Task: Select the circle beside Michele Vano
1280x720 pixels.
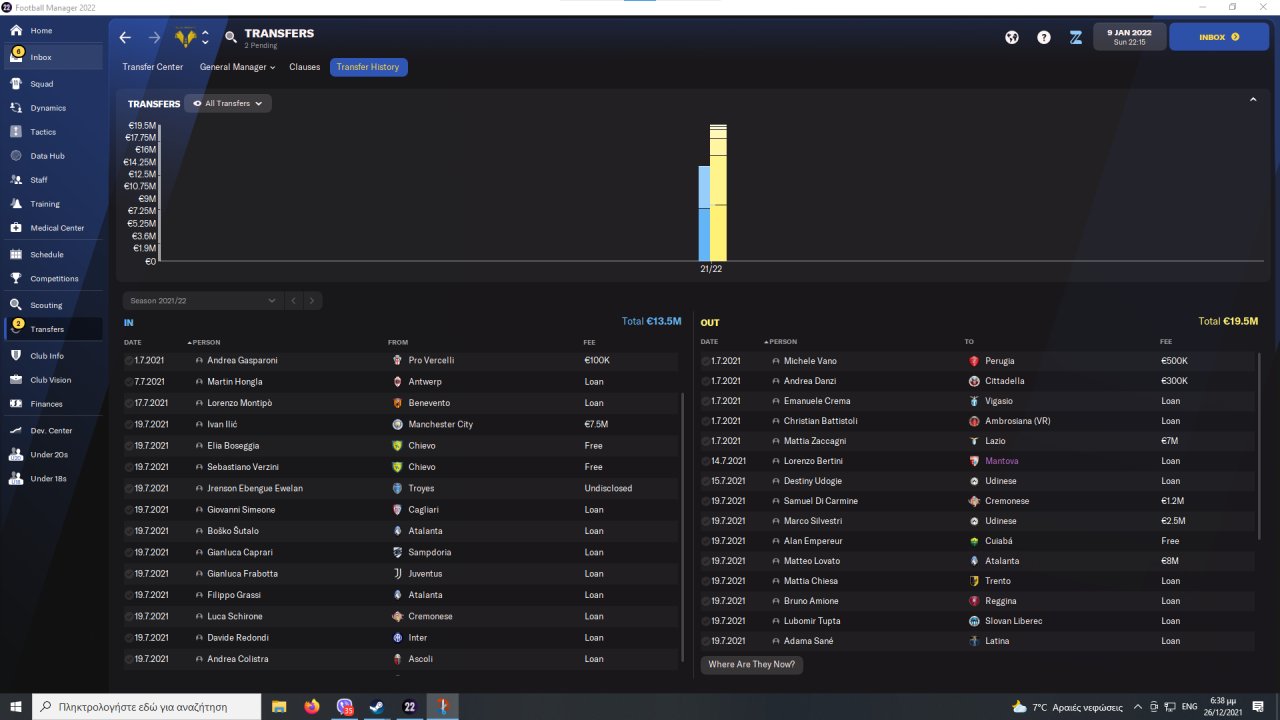Action: pos(706,361)
